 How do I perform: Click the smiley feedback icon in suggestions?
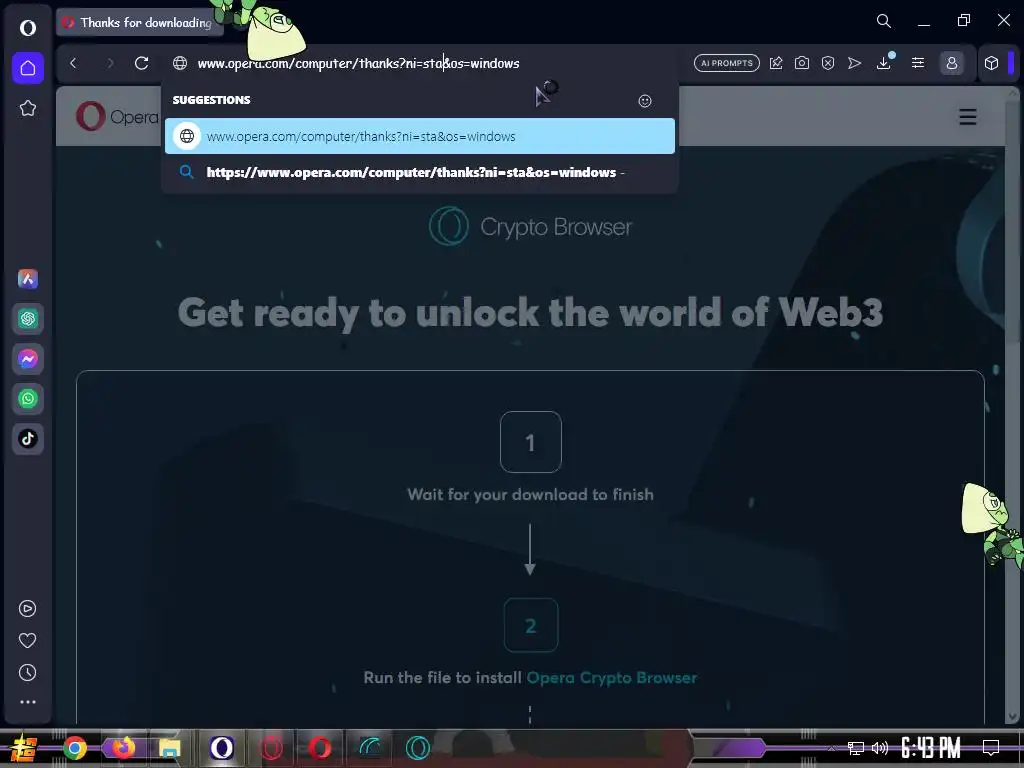(645, 101)
